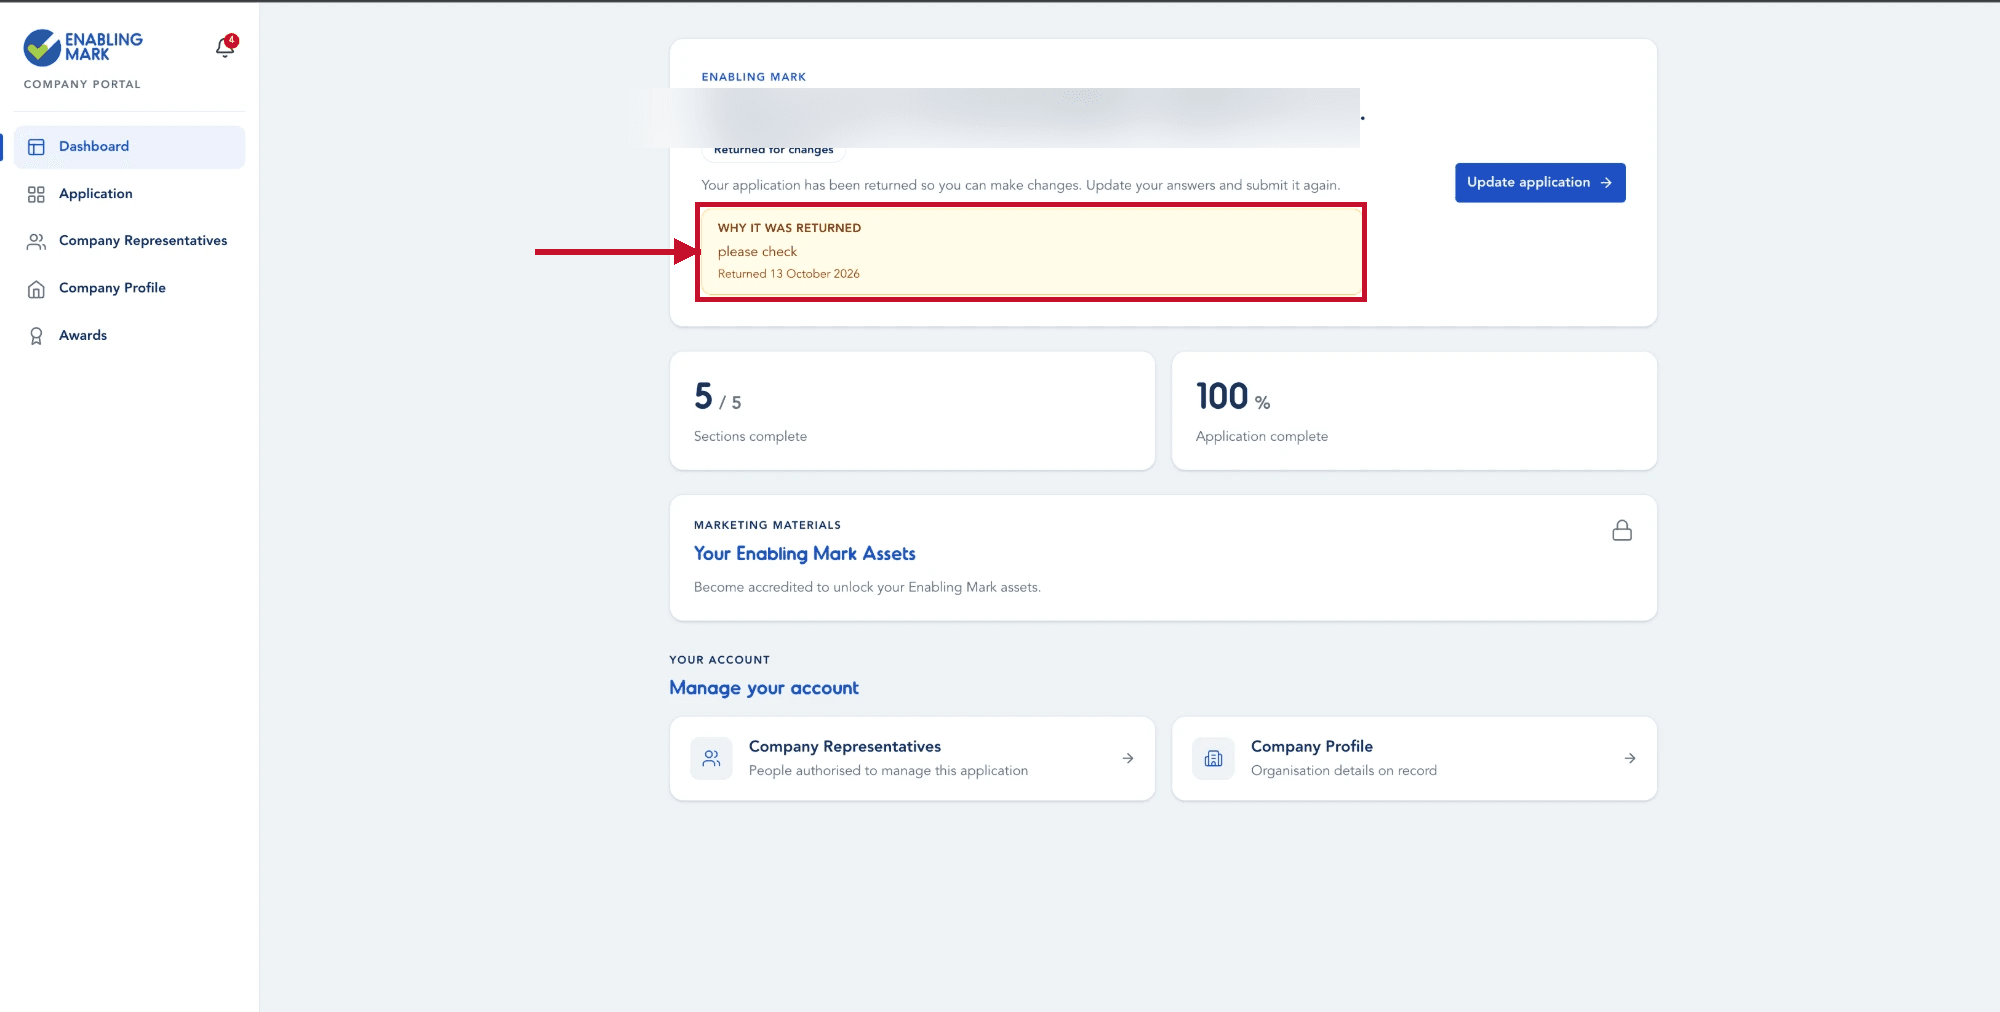This screenshot has height=1012, width=2000.
Task: Click 'MARKETING MATERIALS' section label
Action: (x=767, y=525)
